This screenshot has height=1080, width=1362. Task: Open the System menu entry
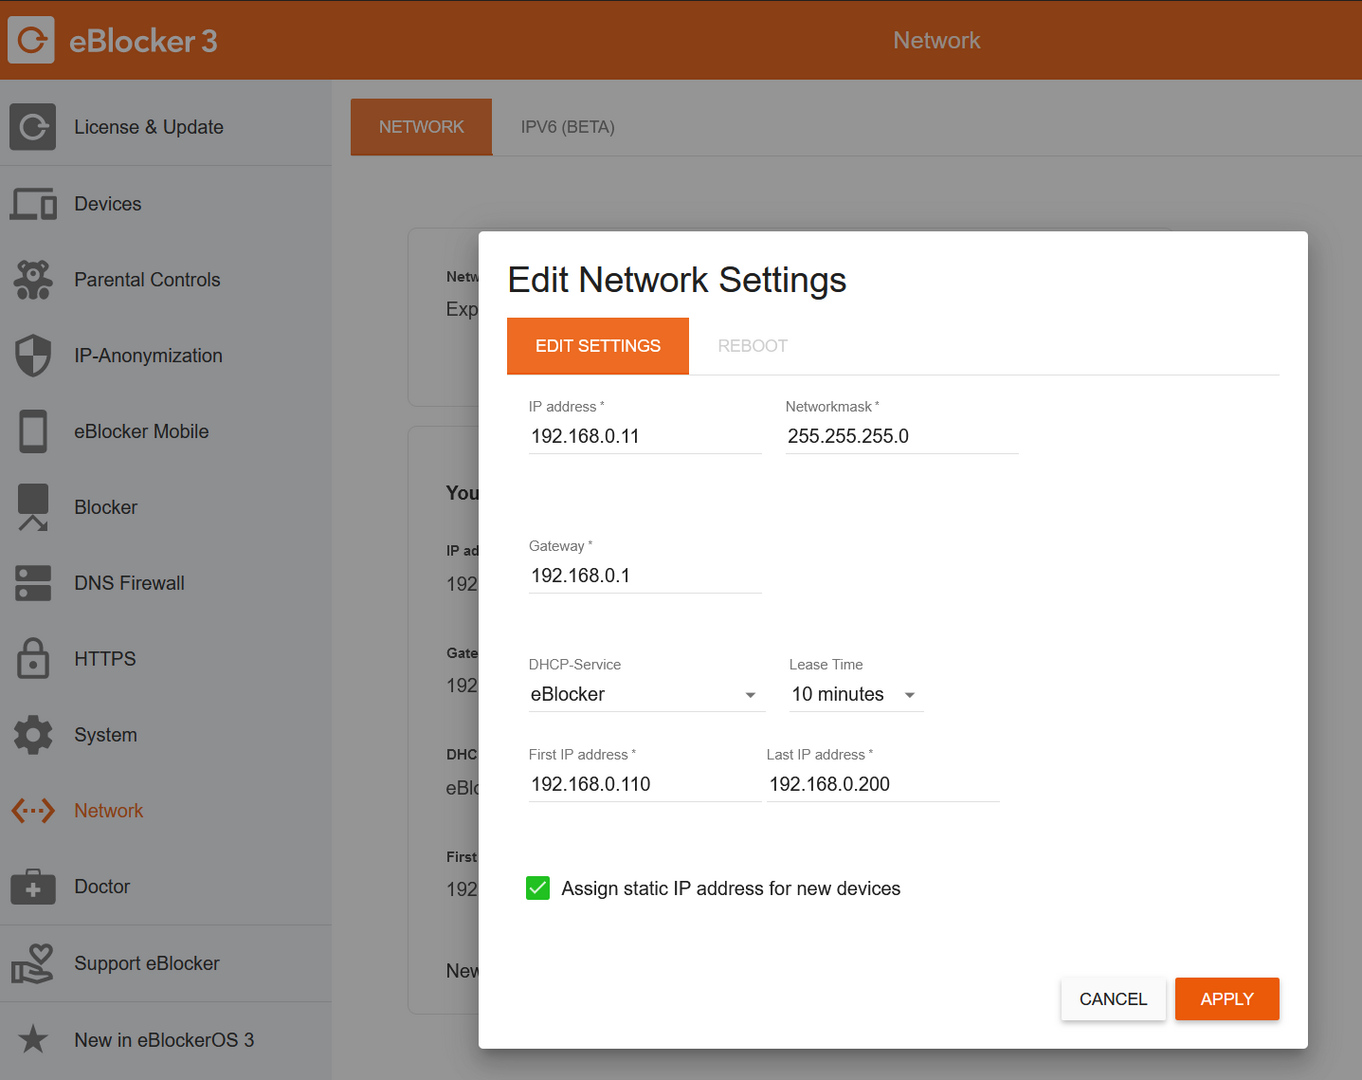coord(106,735)
